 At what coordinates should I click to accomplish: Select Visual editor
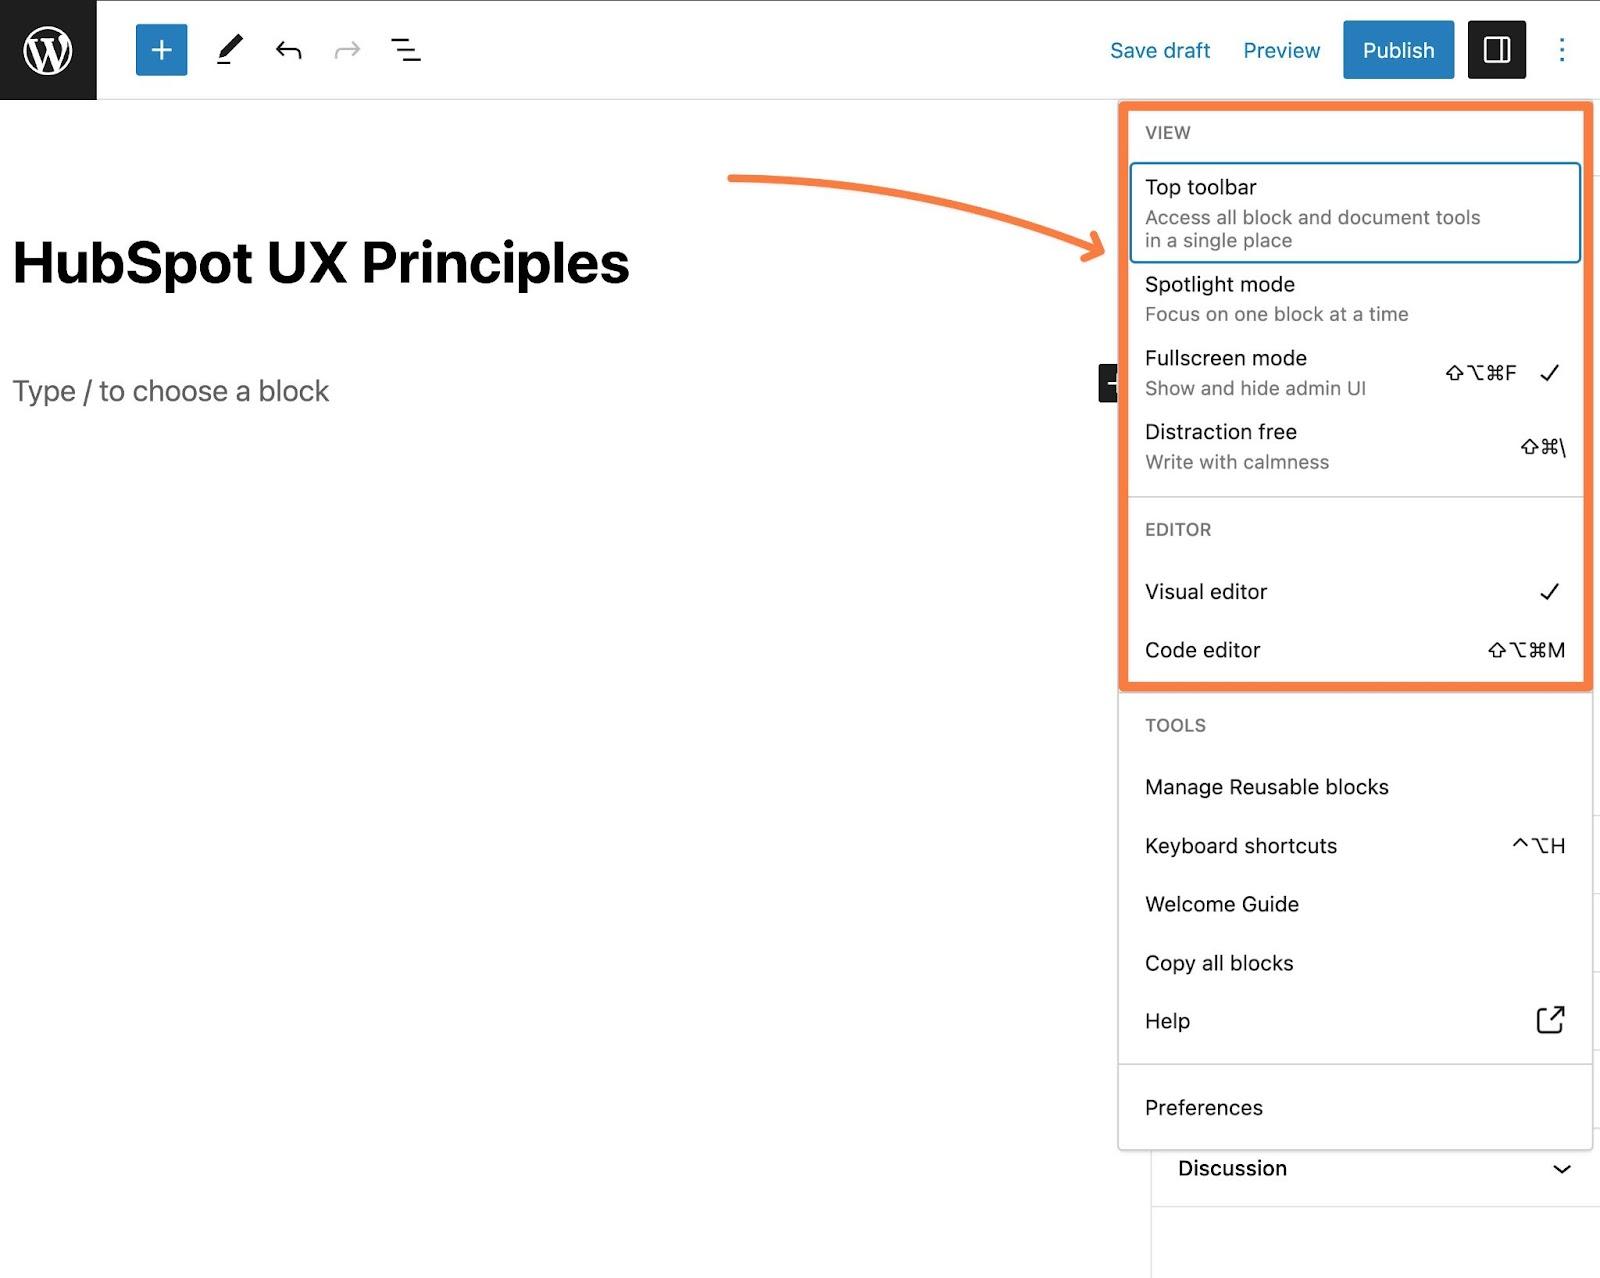pos(1355,592)
